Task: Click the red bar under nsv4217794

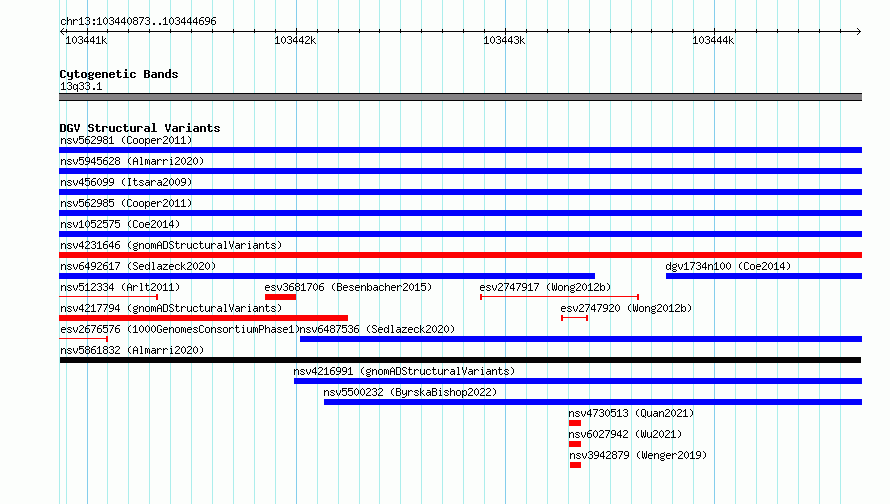Action: 203,318
